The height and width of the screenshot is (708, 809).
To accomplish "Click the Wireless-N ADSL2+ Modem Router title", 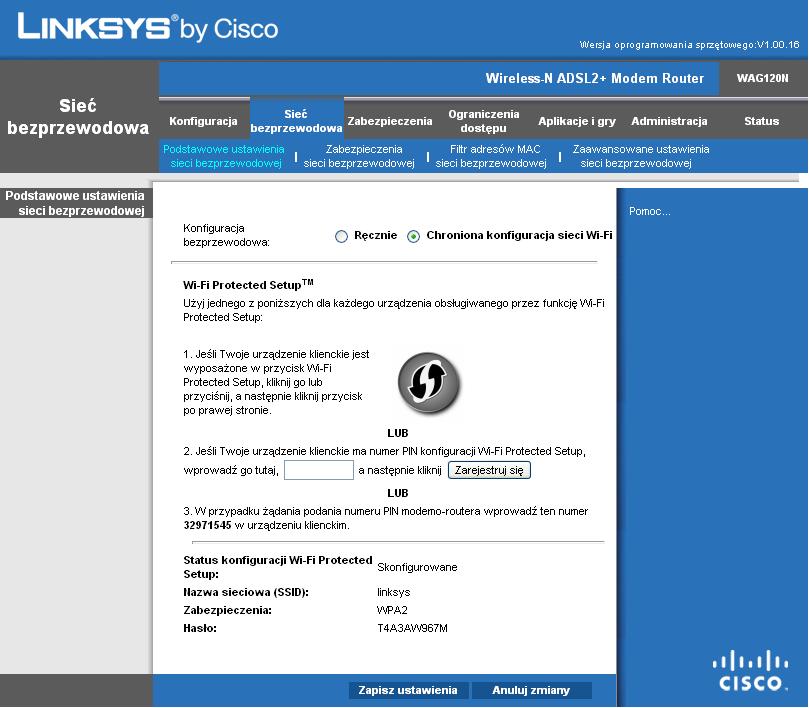I will point(594,78).
